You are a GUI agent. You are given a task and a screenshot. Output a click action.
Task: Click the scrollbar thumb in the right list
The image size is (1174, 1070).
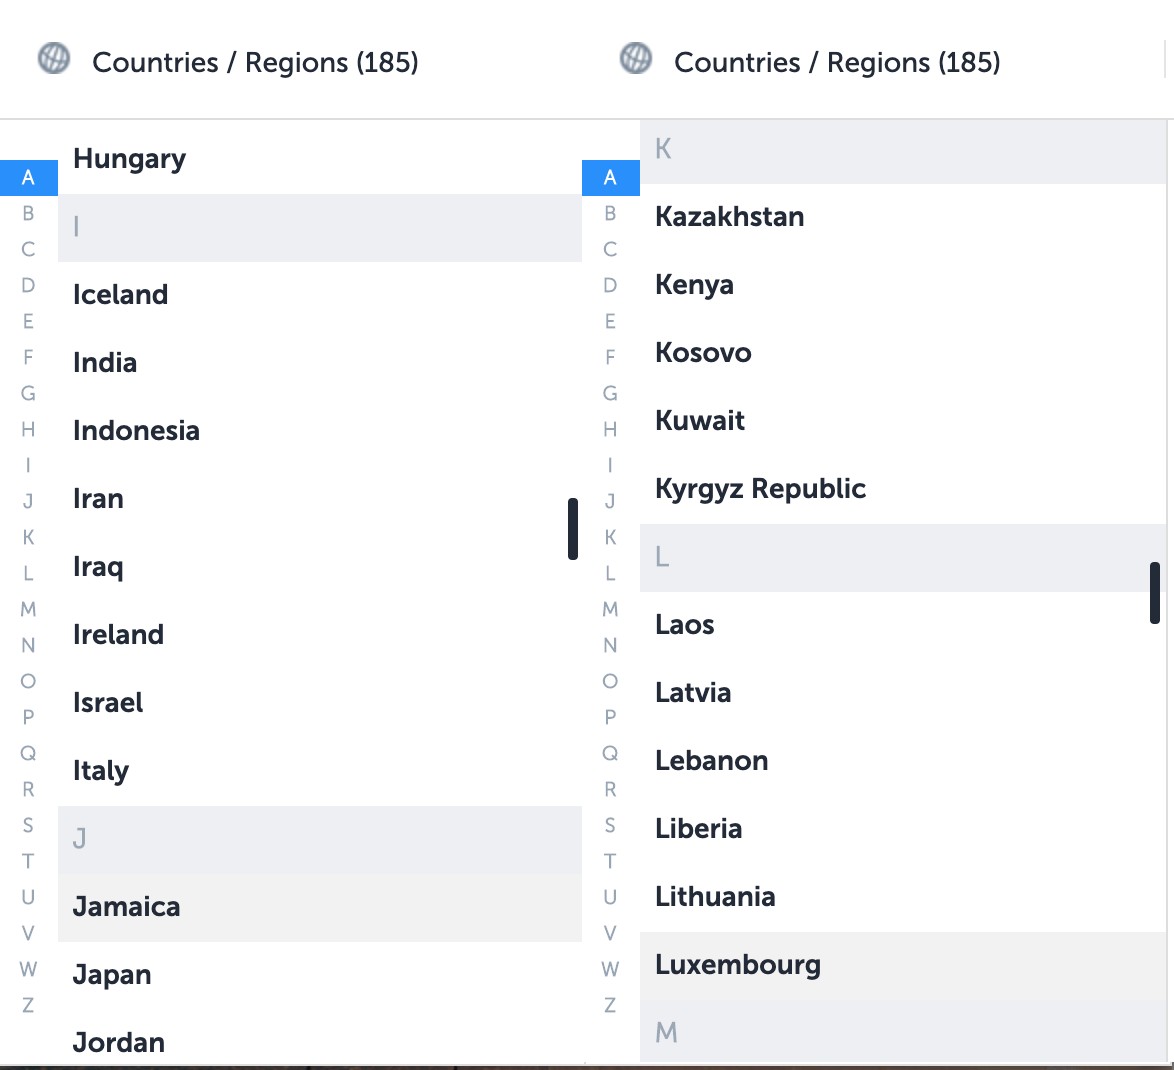pos(1157,593)
